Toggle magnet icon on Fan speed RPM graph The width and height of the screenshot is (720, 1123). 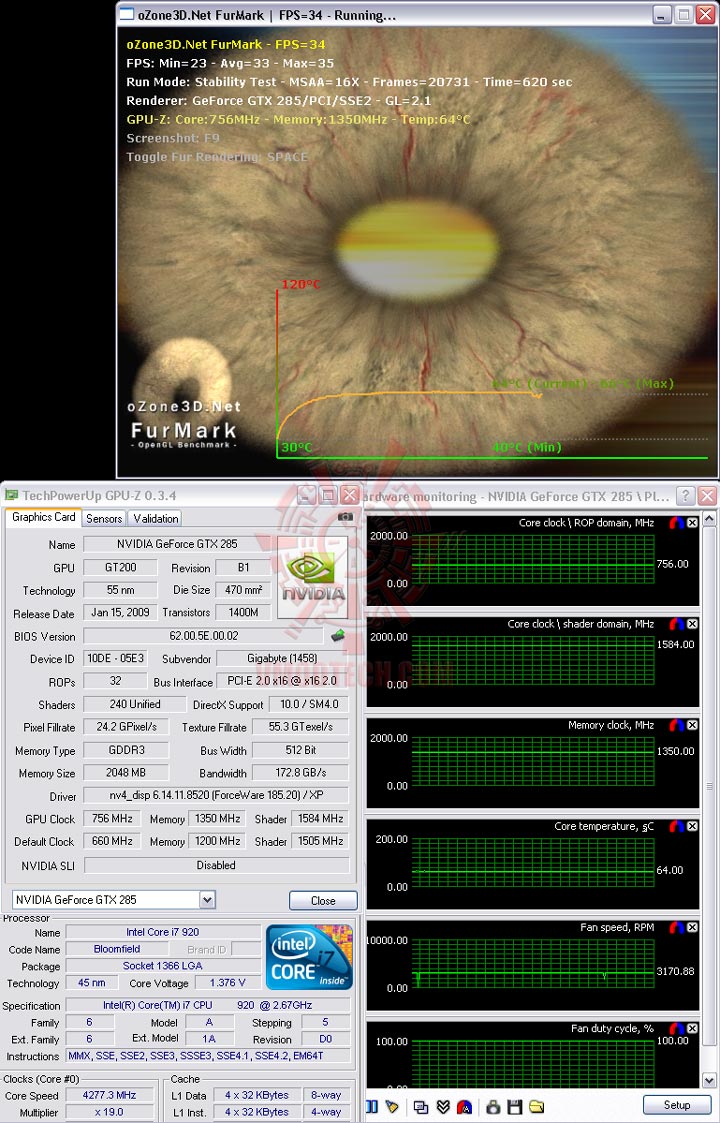(677, 927)
